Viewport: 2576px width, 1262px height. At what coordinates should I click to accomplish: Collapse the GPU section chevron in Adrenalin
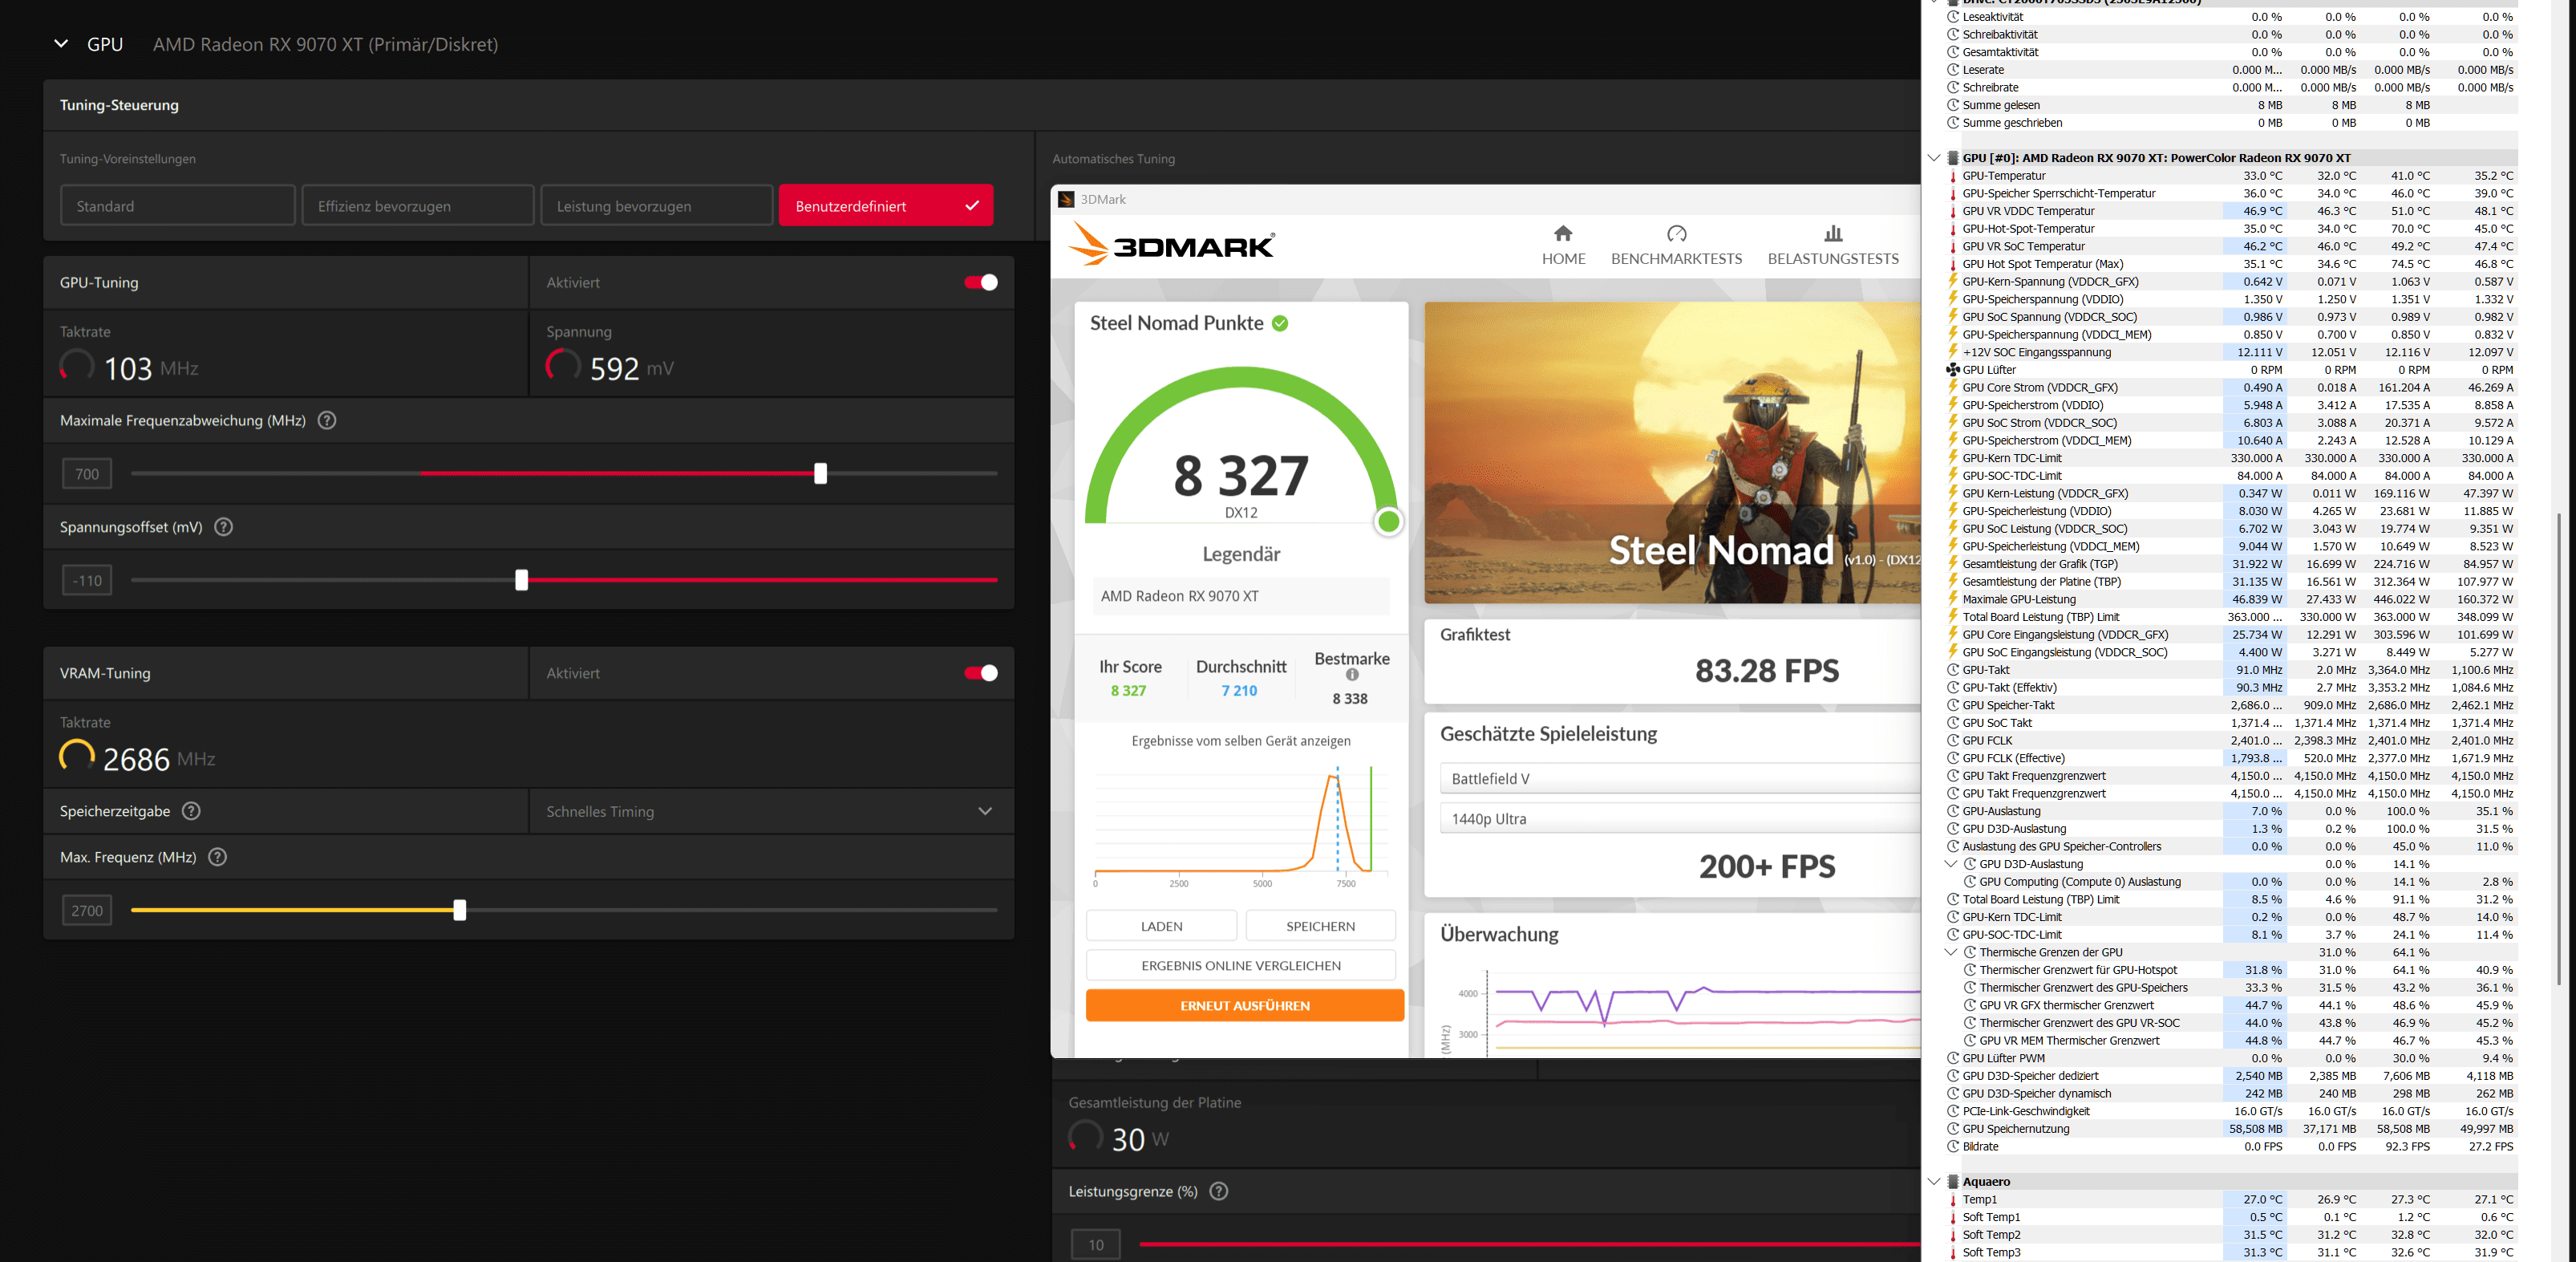coord(61,44)
